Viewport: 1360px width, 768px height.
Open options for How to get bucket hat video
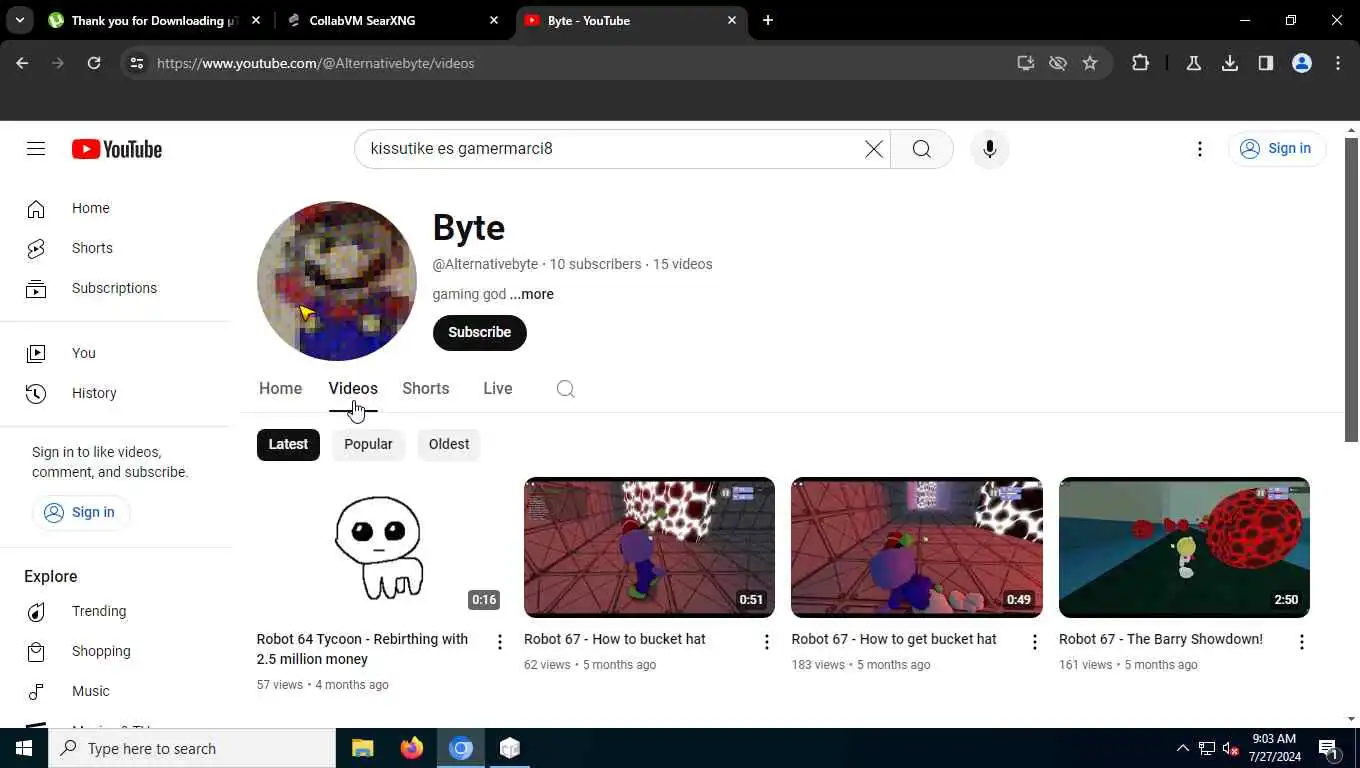[1034, 642]
